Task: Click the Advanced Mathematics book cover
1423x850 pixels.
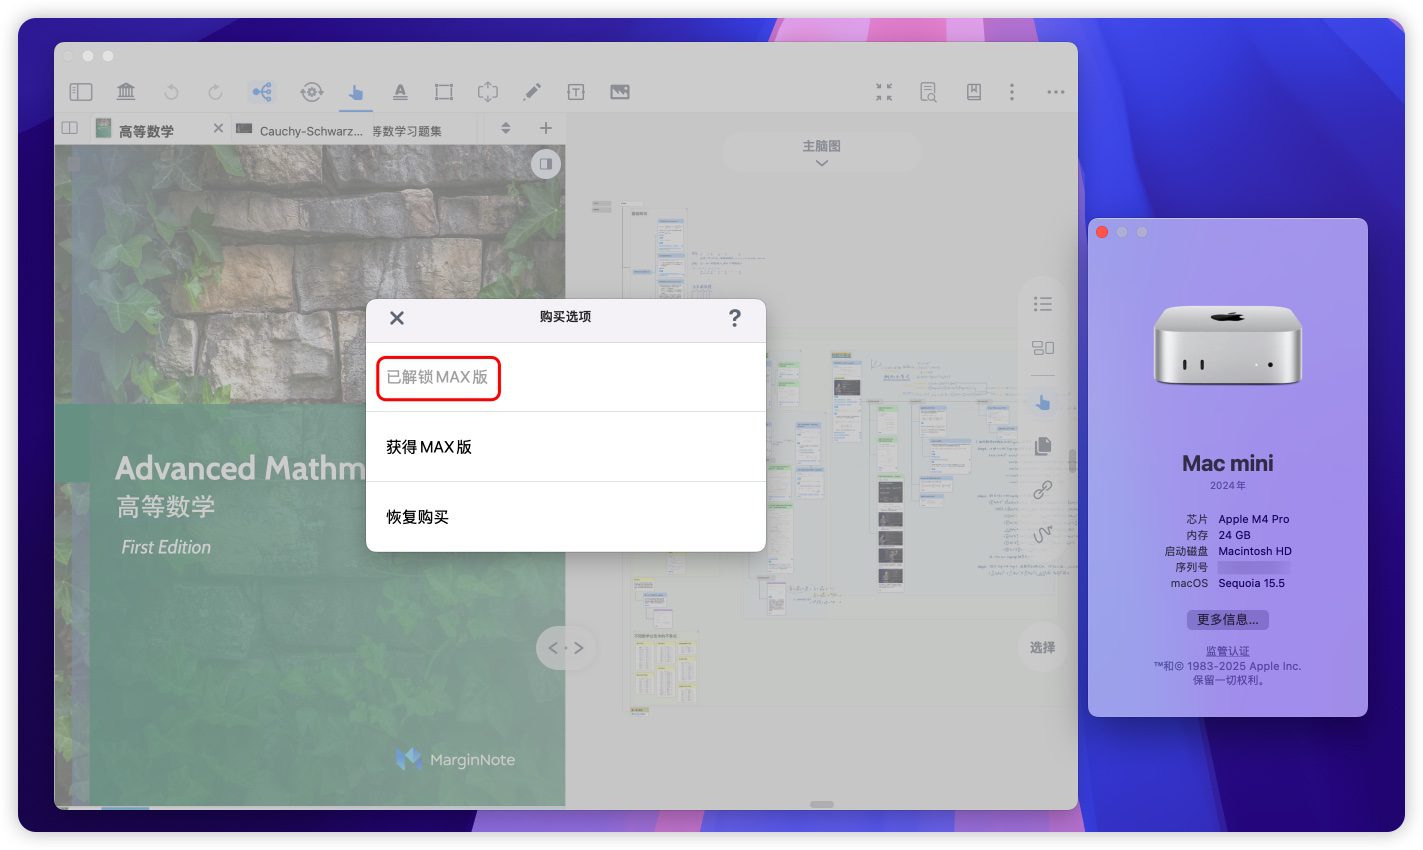Action: (x=310, y=476)
